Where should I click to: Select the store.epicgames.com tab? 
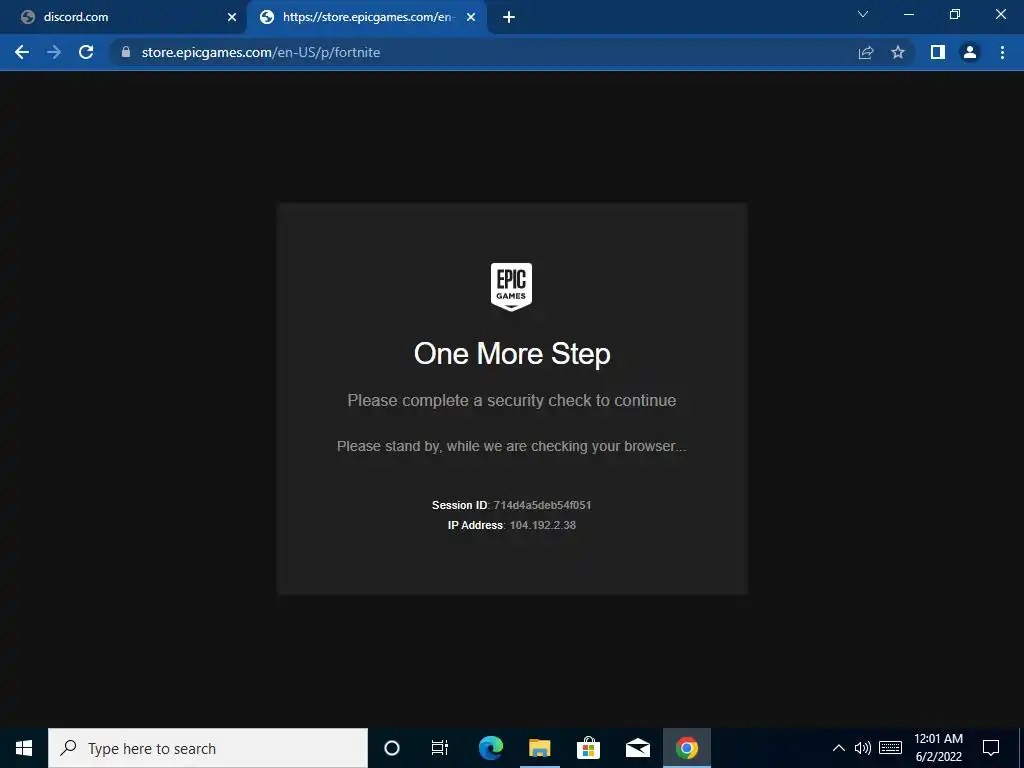pos(366,18)
